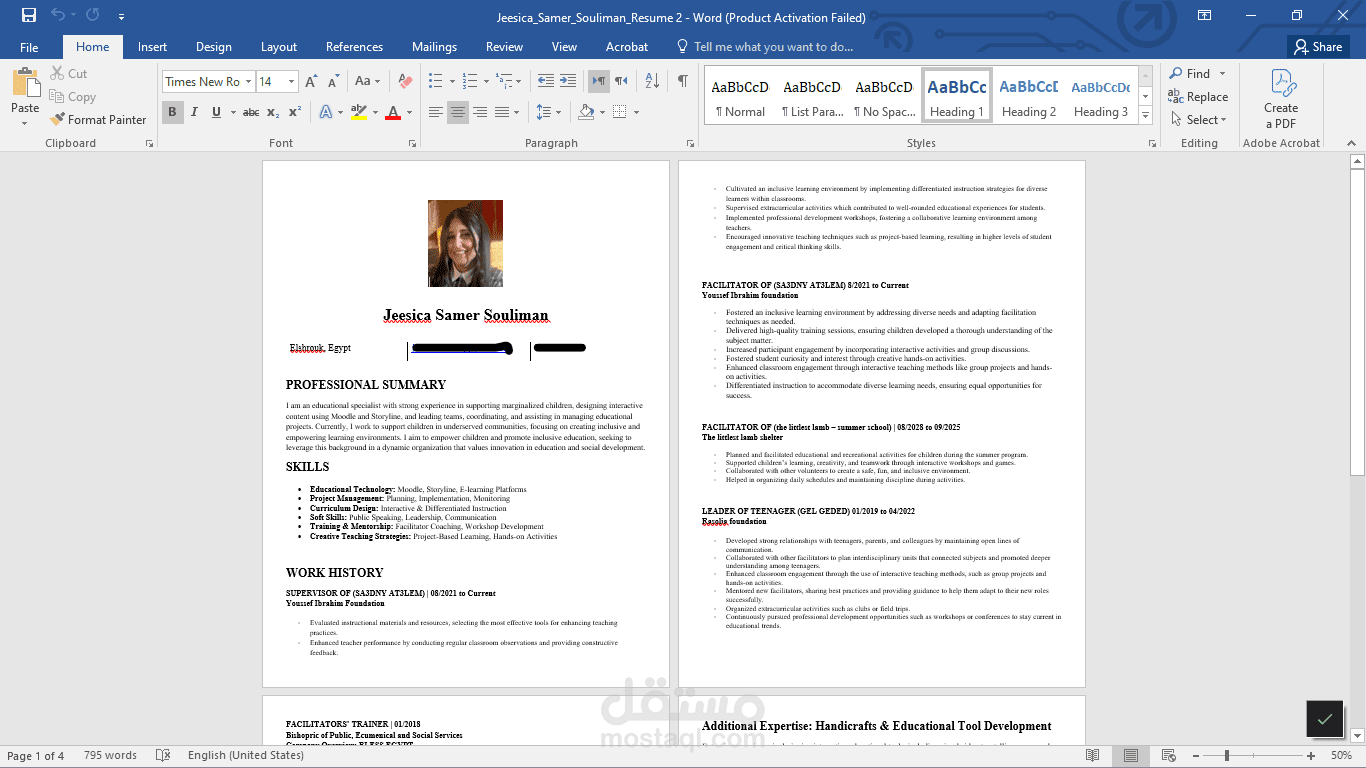Screen dimensions: 1366x768
Task: Click the Format Painter brush
Action: pyautogui.click(x=57, y=119)
